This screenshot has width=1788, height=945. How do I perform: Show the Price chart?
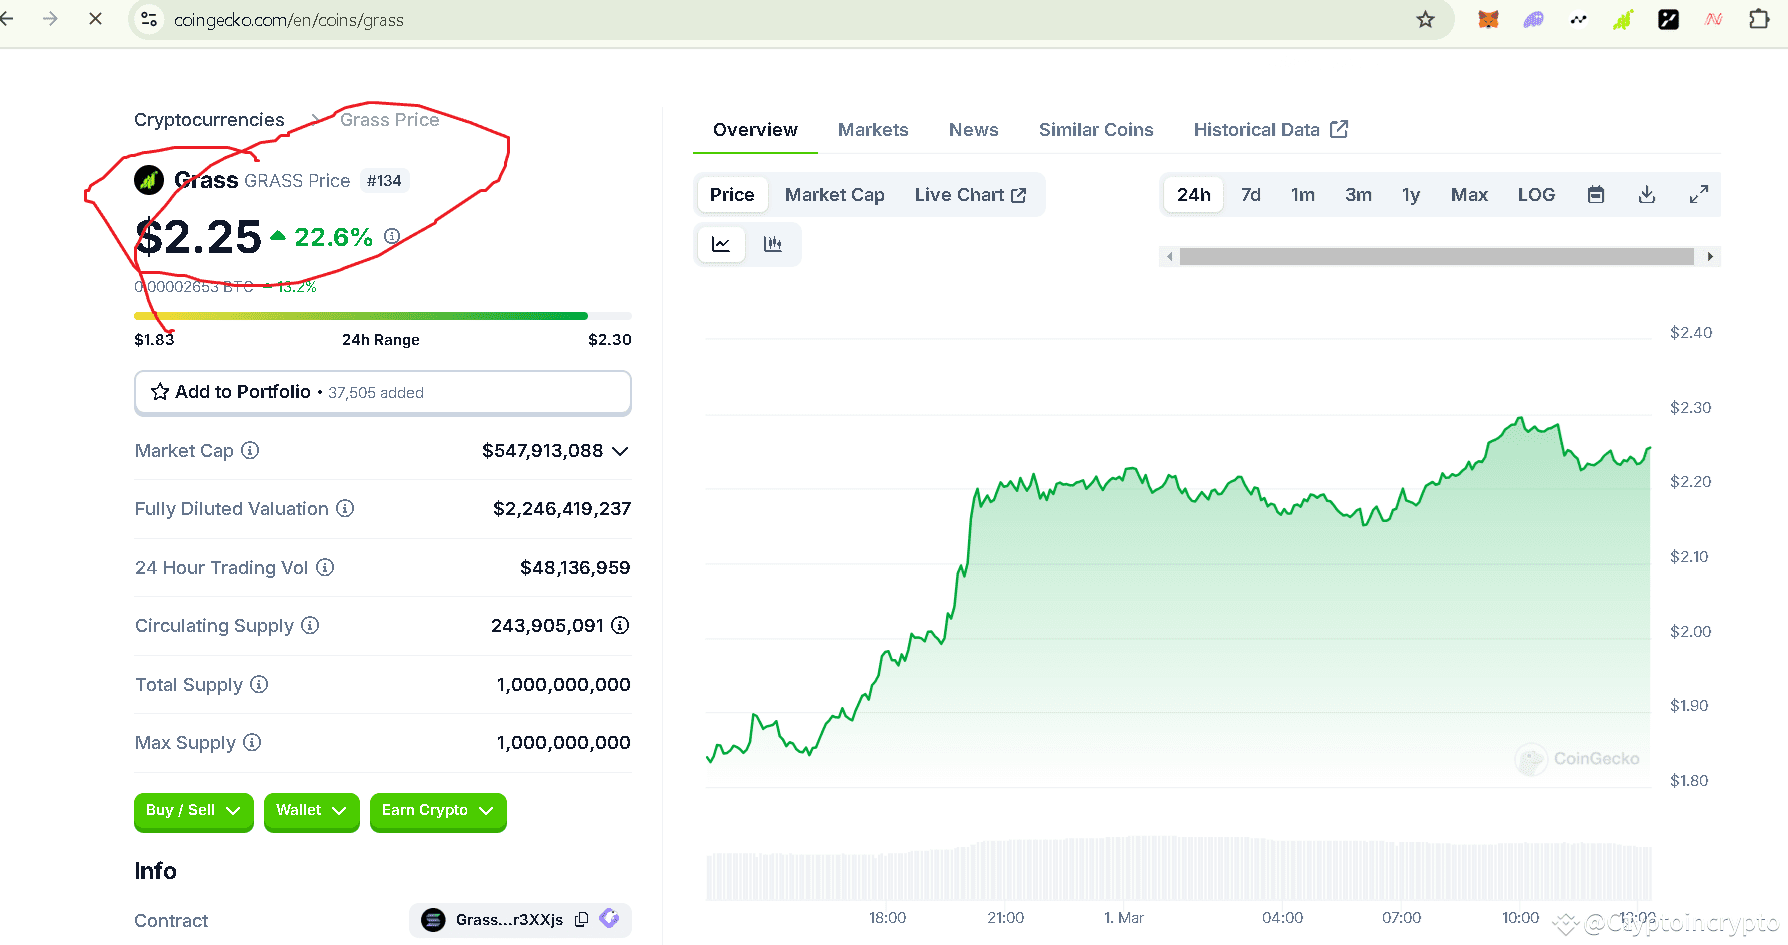coord(732,194)
